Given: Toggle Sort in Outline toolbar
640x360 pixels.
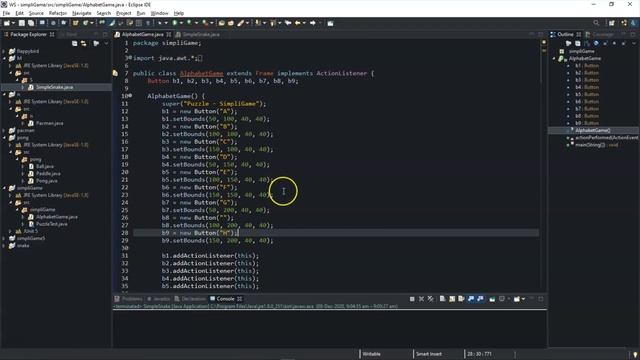Looking at the screenshot, I should pos(587,43).
